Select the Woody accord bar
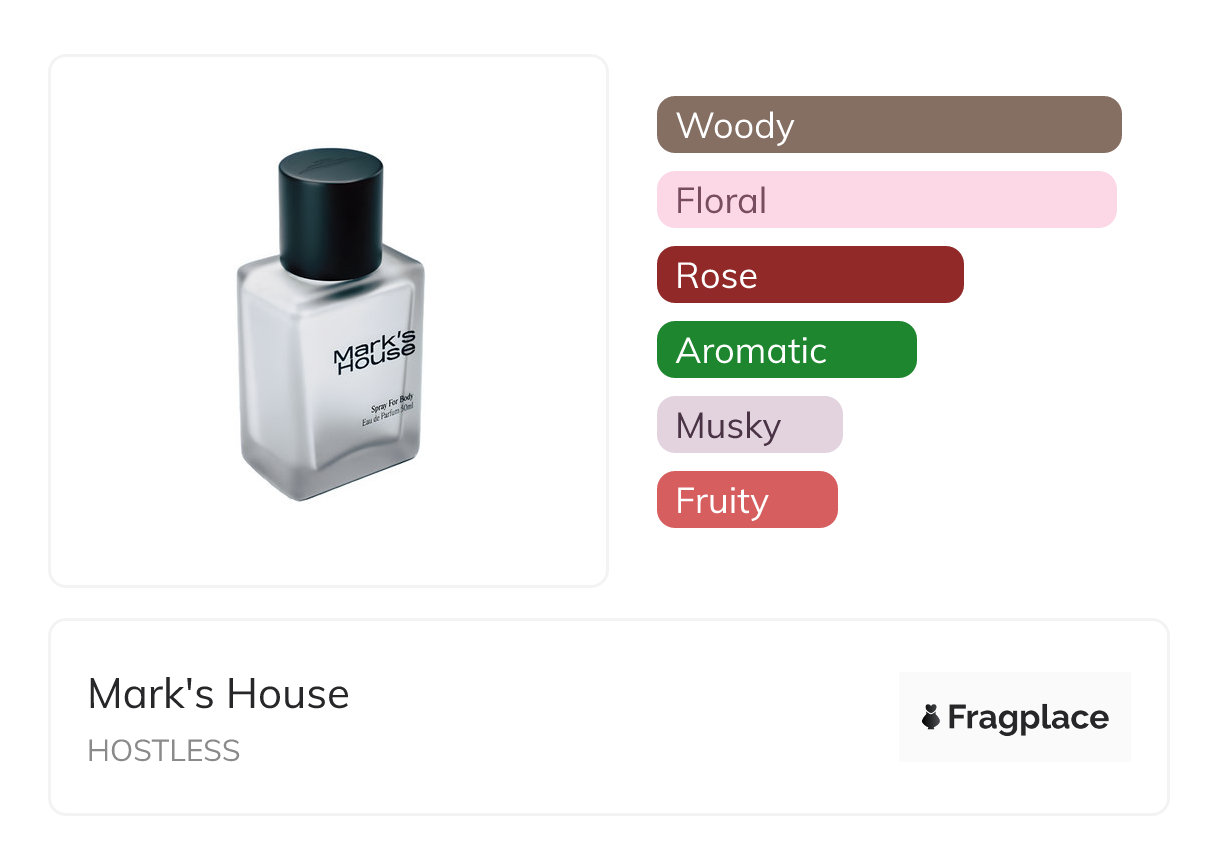The height and width of the screenshot is (864, 1218). click(x=888, y=125)
